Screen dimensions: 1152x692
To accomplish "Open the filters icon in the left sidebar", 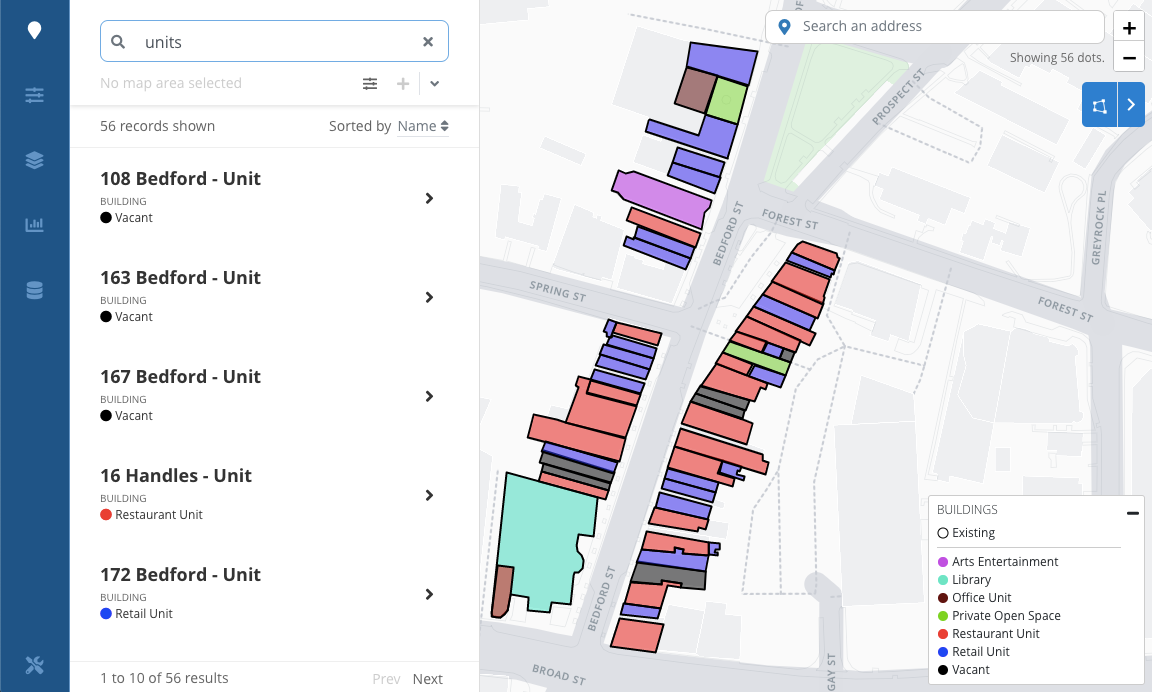I will pos(34,95).
